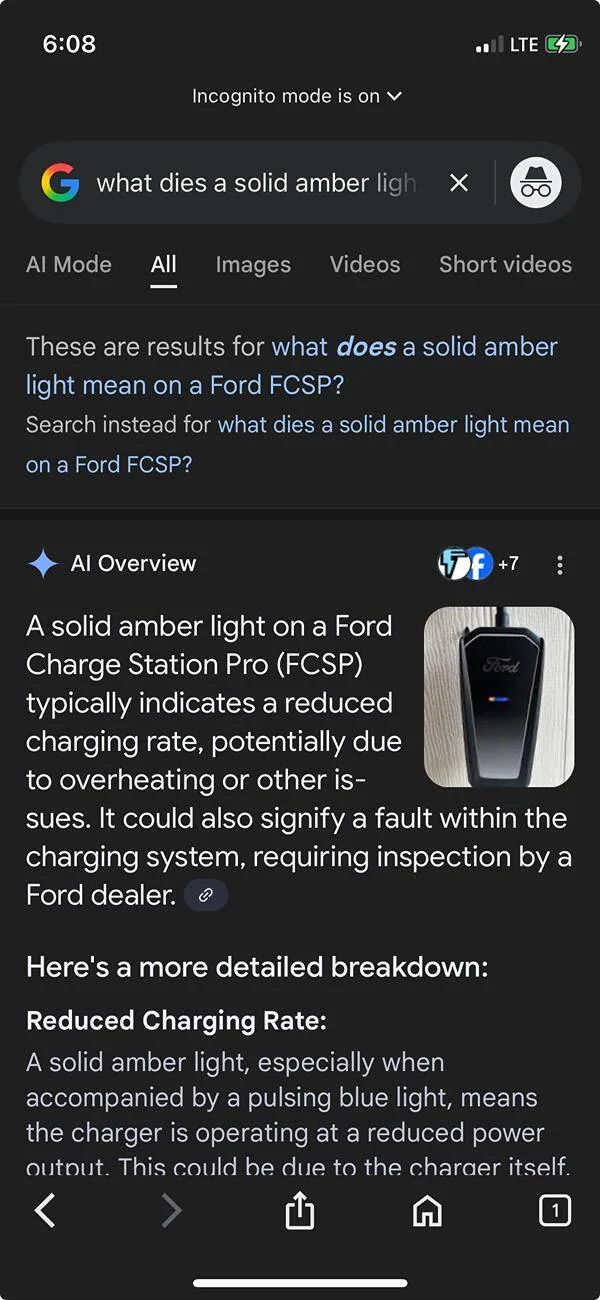This screenshot has width=600, height=1300.
Task: Open the Ford charger thumbnail image
Action: point(499,697)
